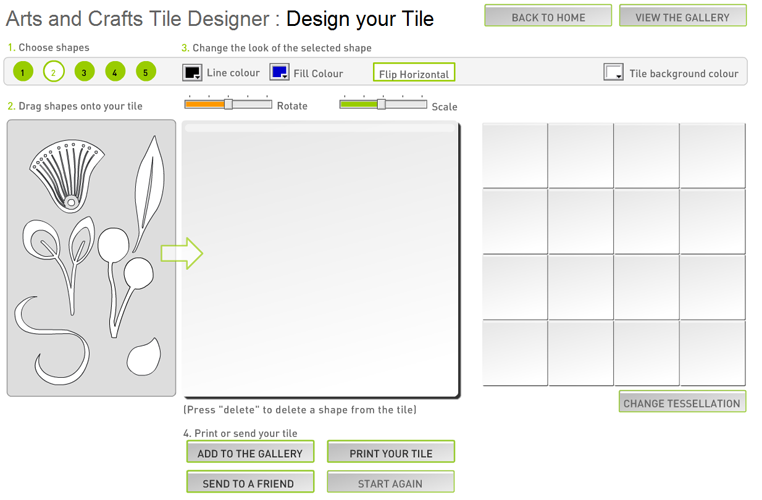Switch to shape set 3
The height and width of the screenshot is (500, 762).
pyautogui.click(x=84, y=72)
